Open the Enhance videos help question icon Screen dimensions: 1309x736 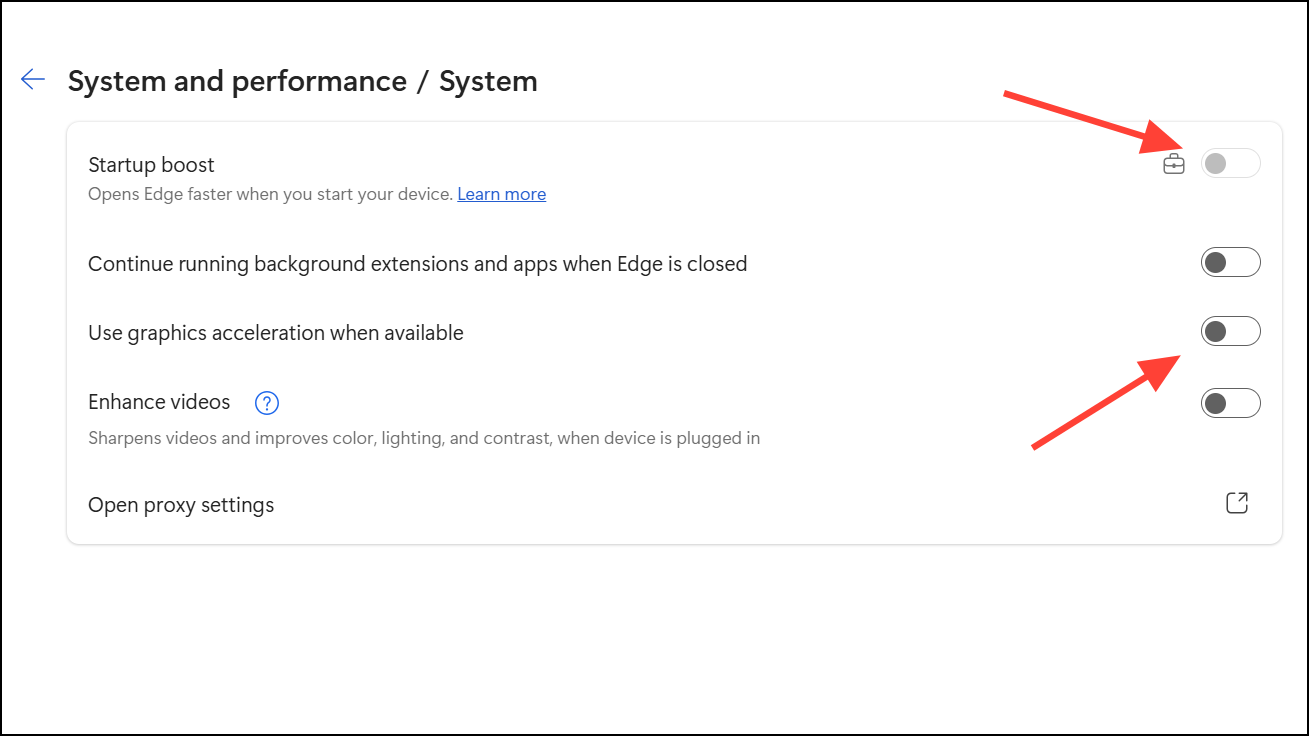point(267,403)
